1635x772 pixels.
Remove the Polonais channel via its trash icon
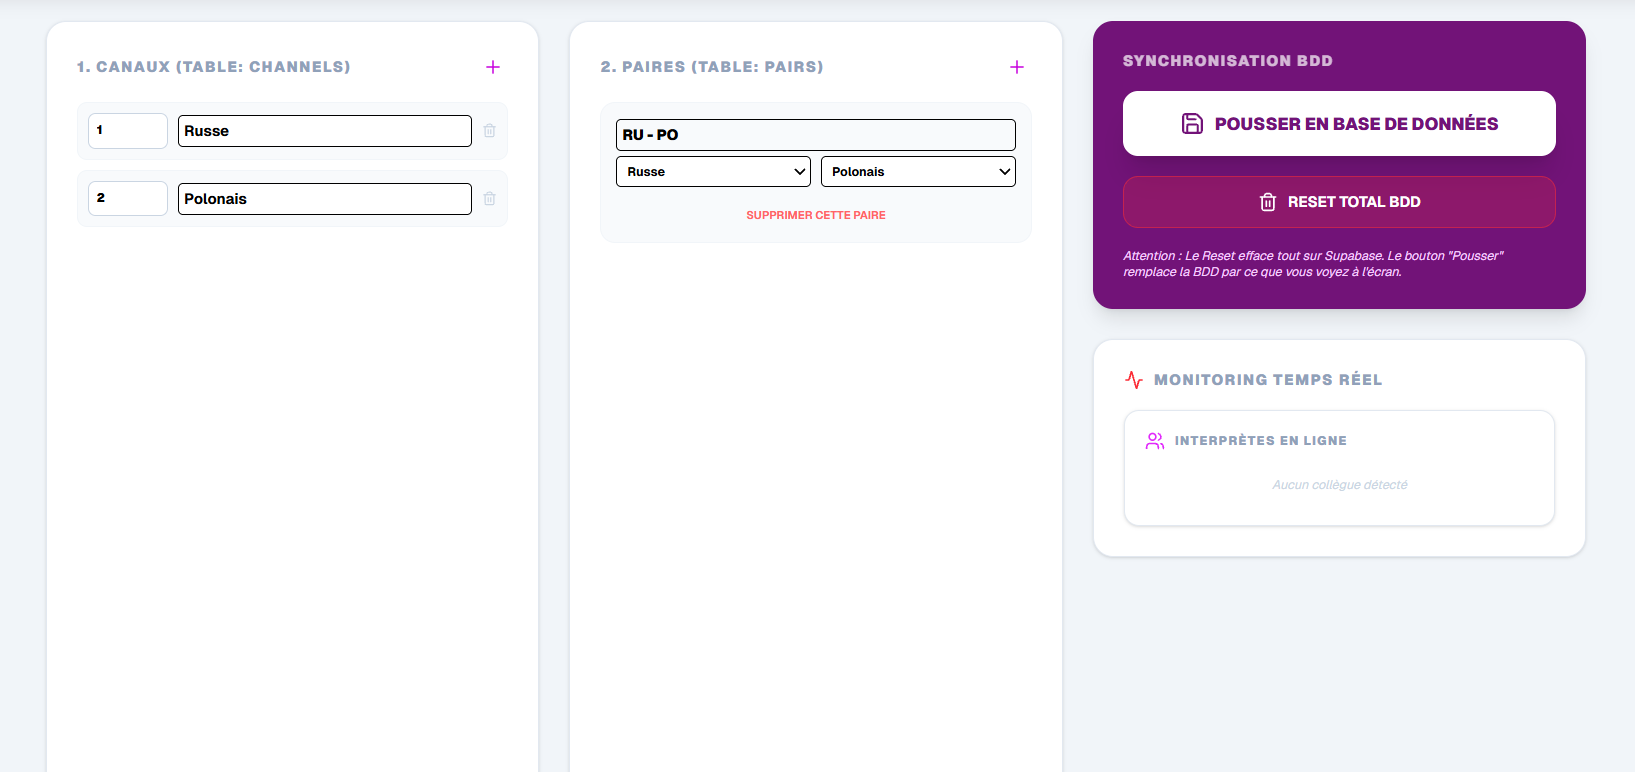pos(489,199)
